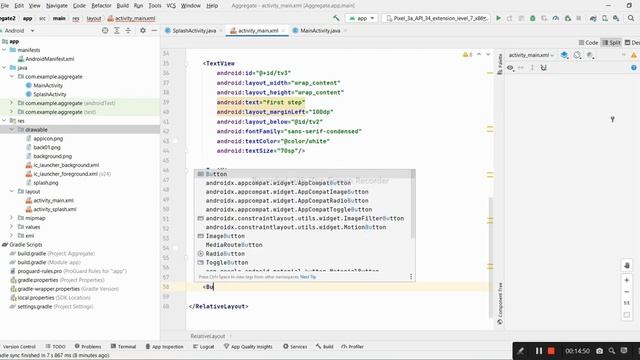Expand the mipmap folder
The image size is (640, 360).
[12, 218]
